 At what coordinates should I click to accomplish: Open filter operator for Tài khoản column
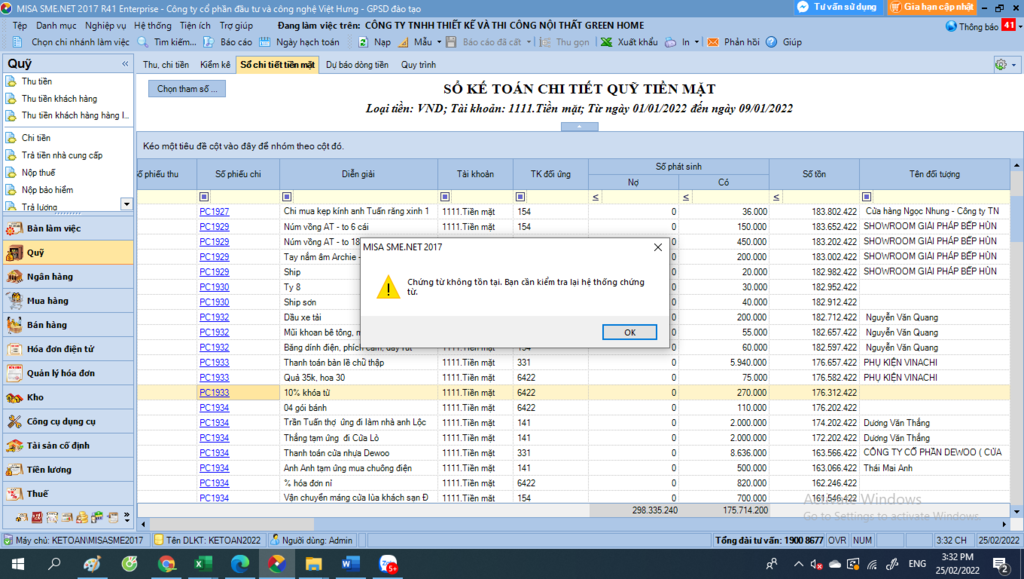[445, 196]
